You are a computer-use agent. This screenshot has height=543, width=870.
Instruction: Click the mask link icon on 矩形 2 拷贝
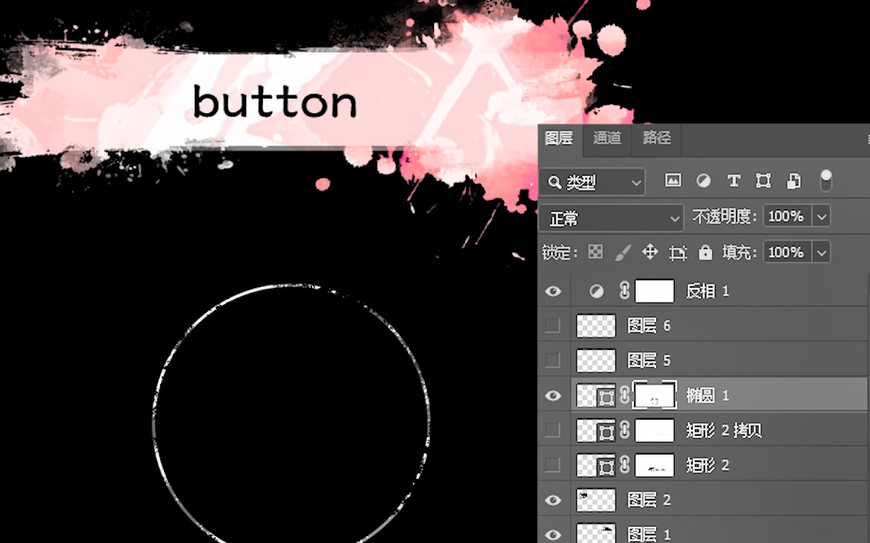625,430
